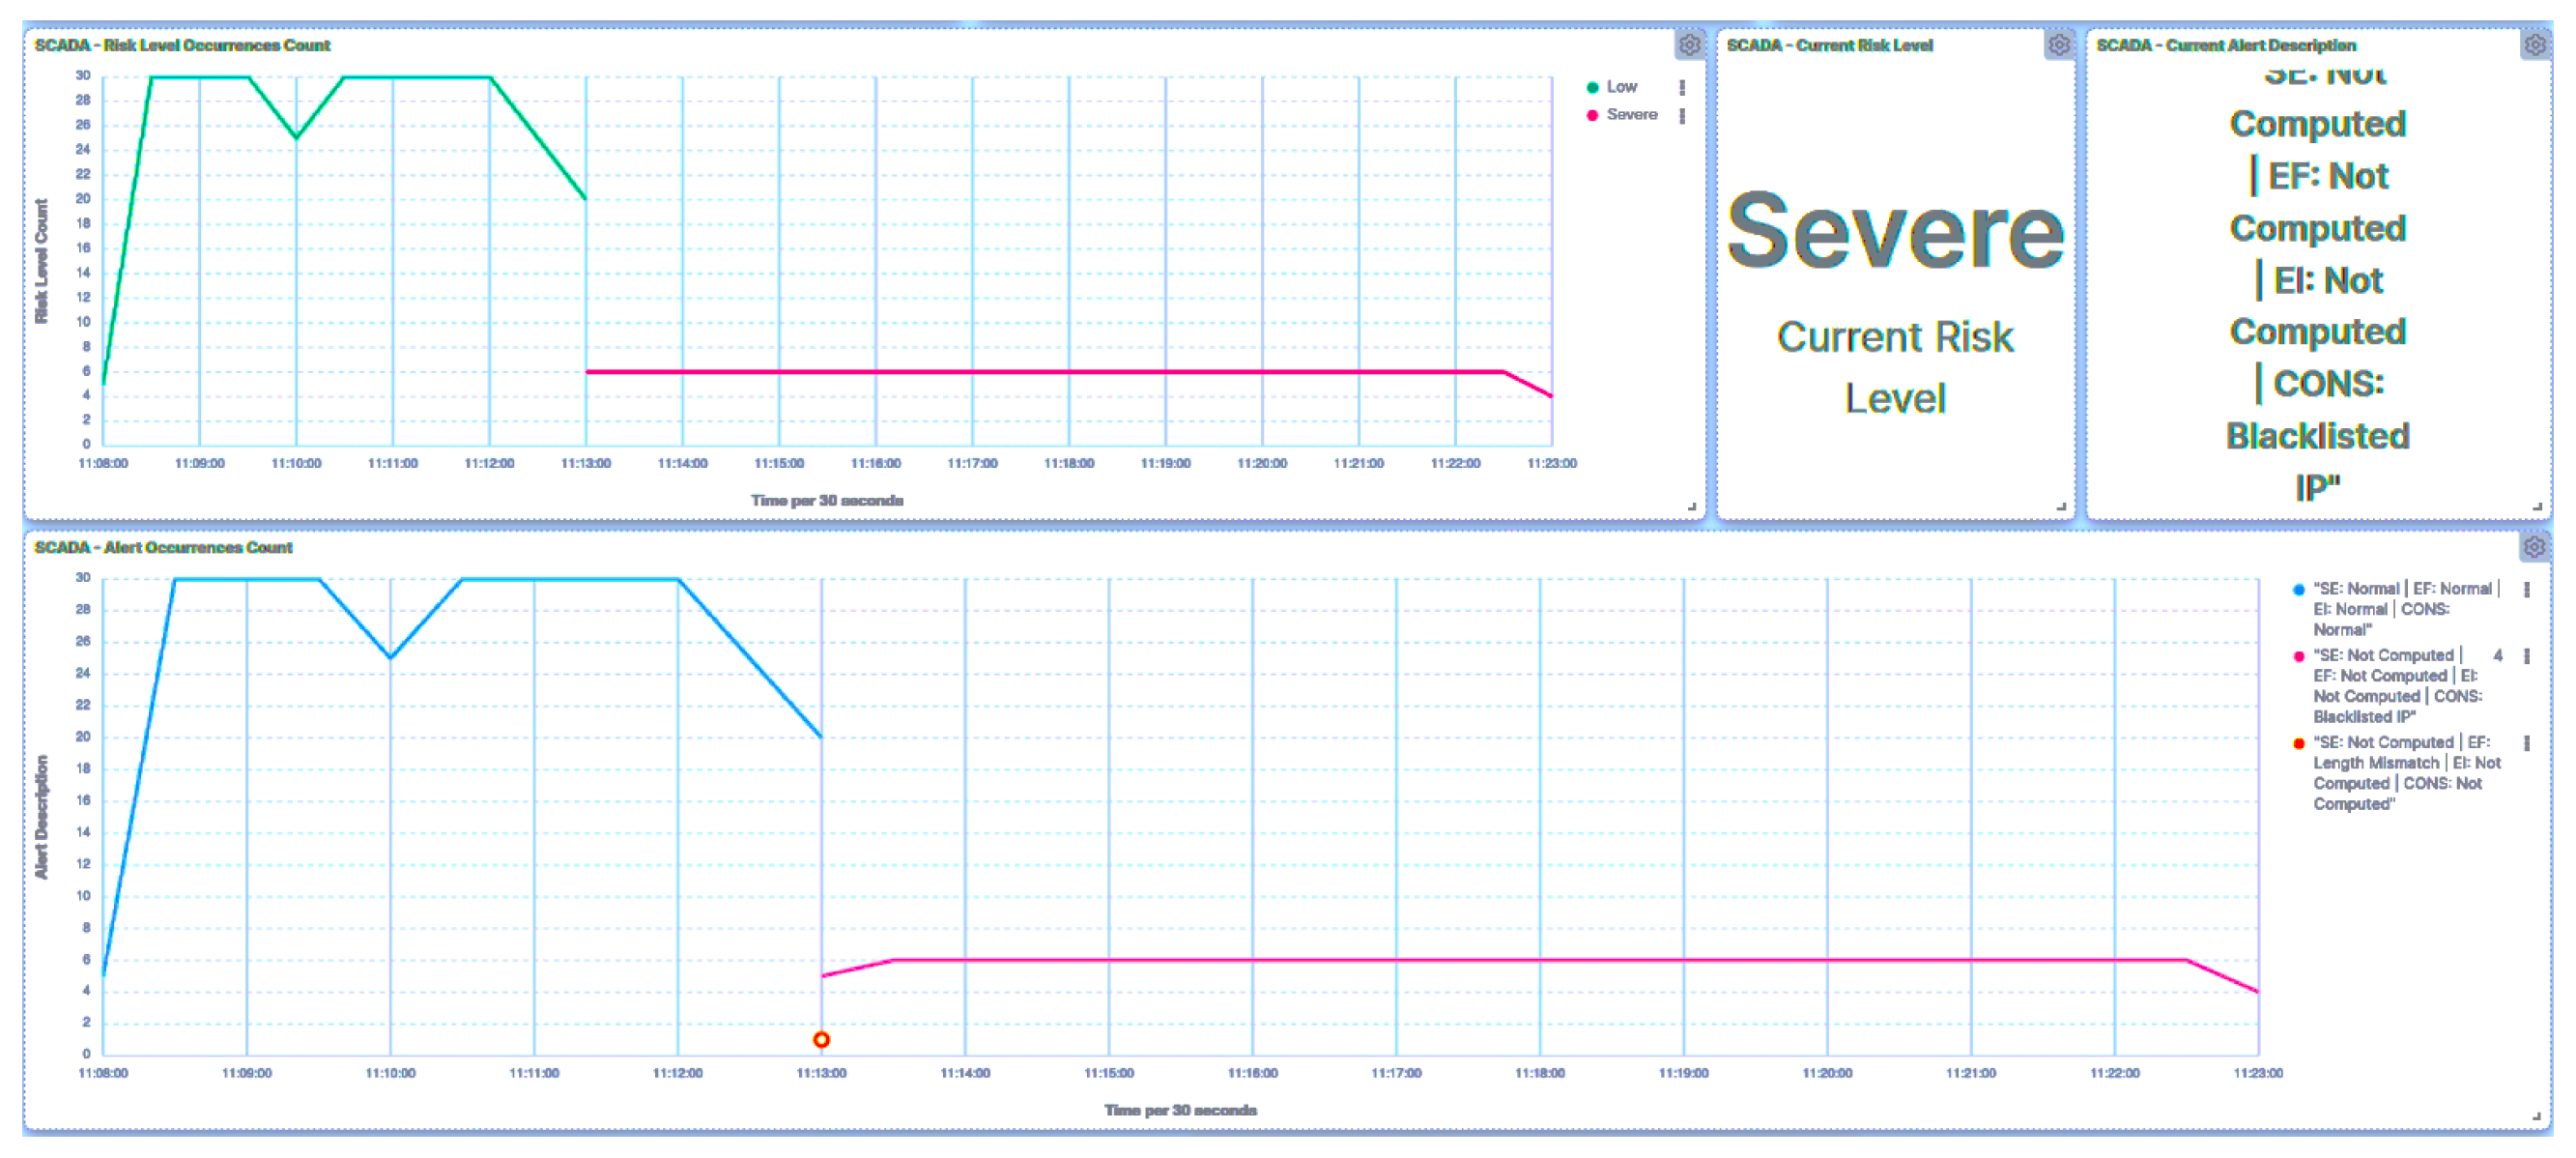This screenshot has width=2576, height=1158.
Task: Click the orange data point at 11:13:00
Action: (x=821, y=1040)
